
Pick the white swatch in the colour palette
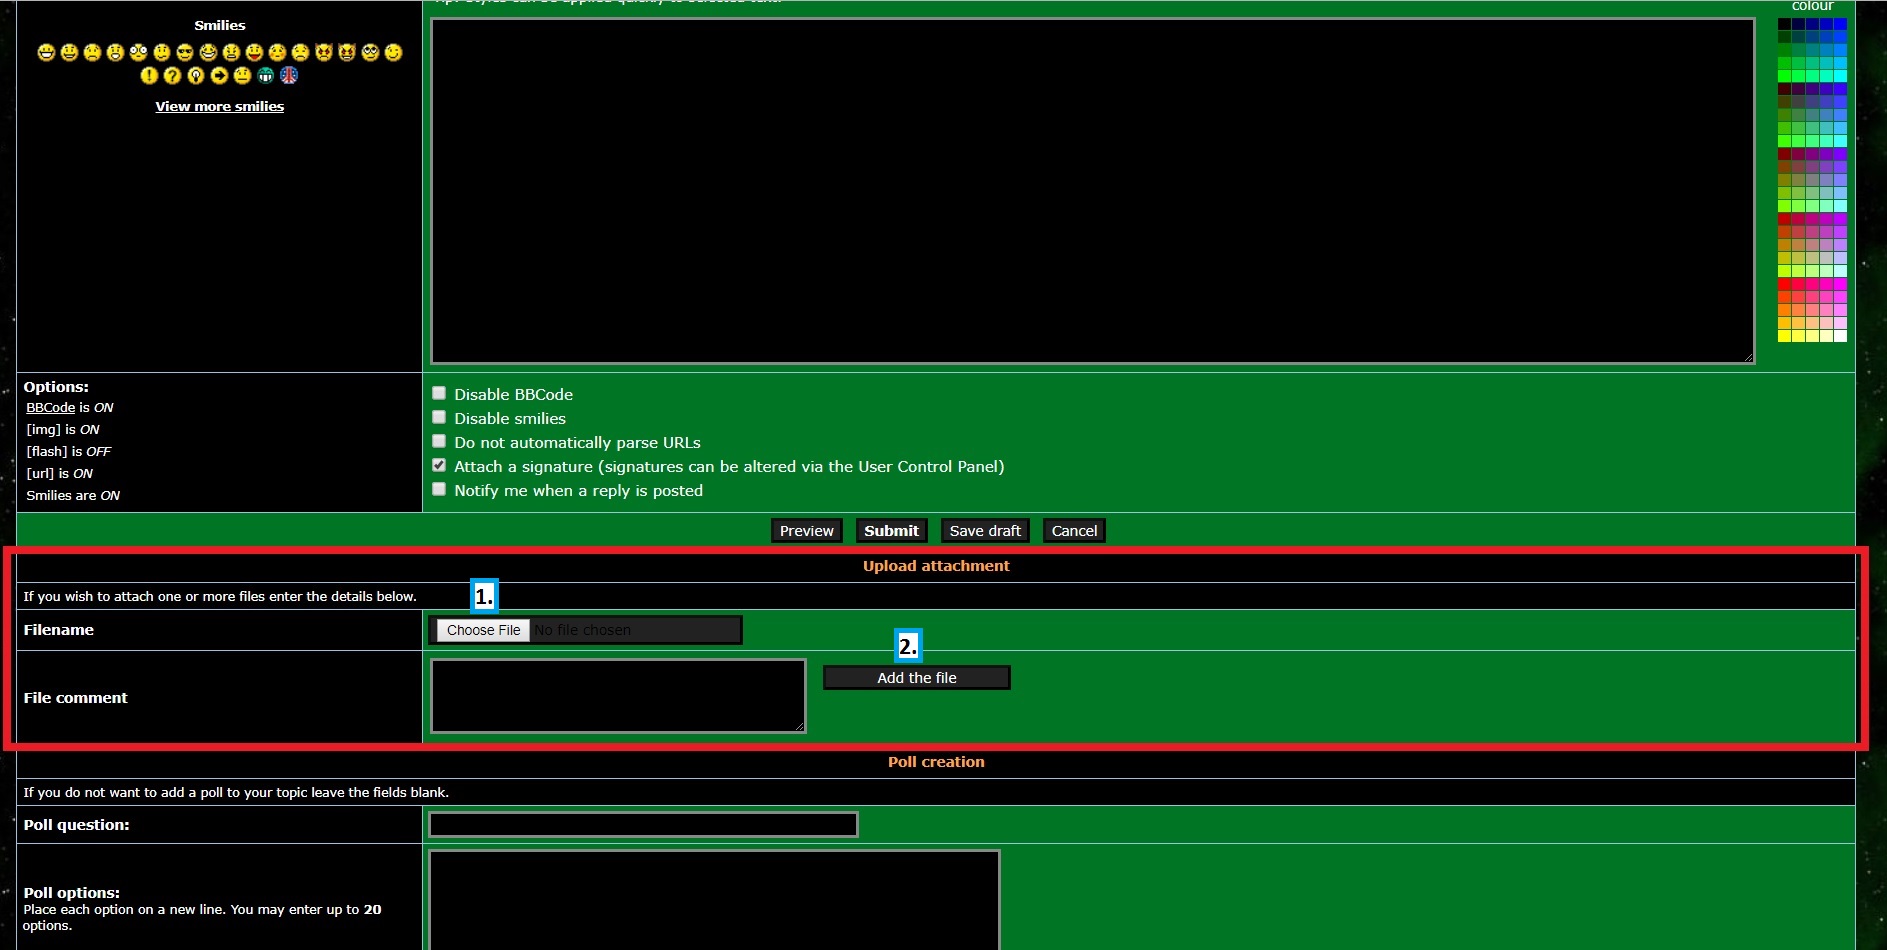1840,336
